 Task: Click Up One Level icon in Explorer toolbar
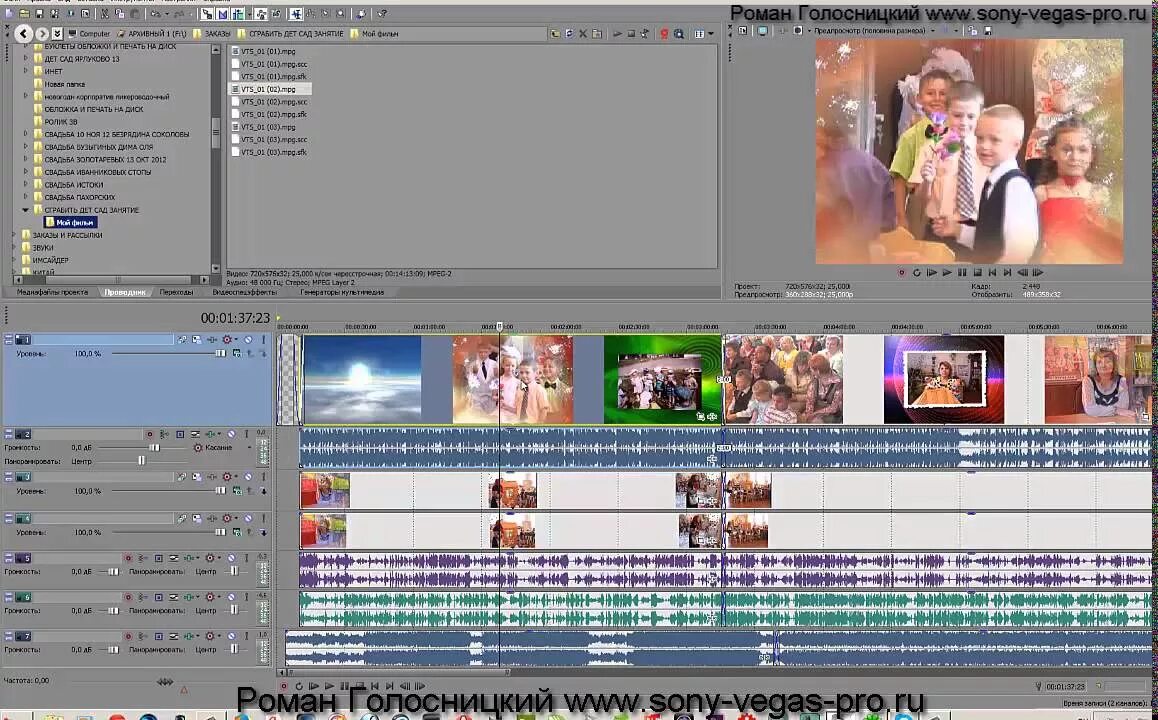tap(555, 33)
